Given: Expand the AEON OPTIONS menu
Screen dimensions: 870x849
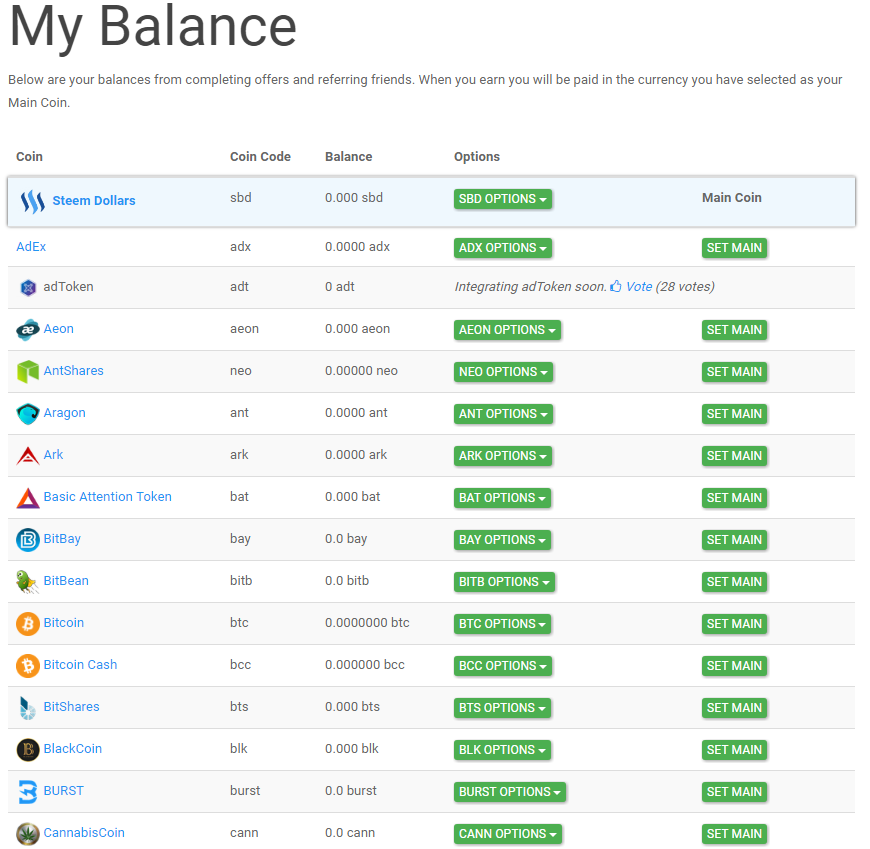Looking at the screenshot, I should (x=507, y=330).
